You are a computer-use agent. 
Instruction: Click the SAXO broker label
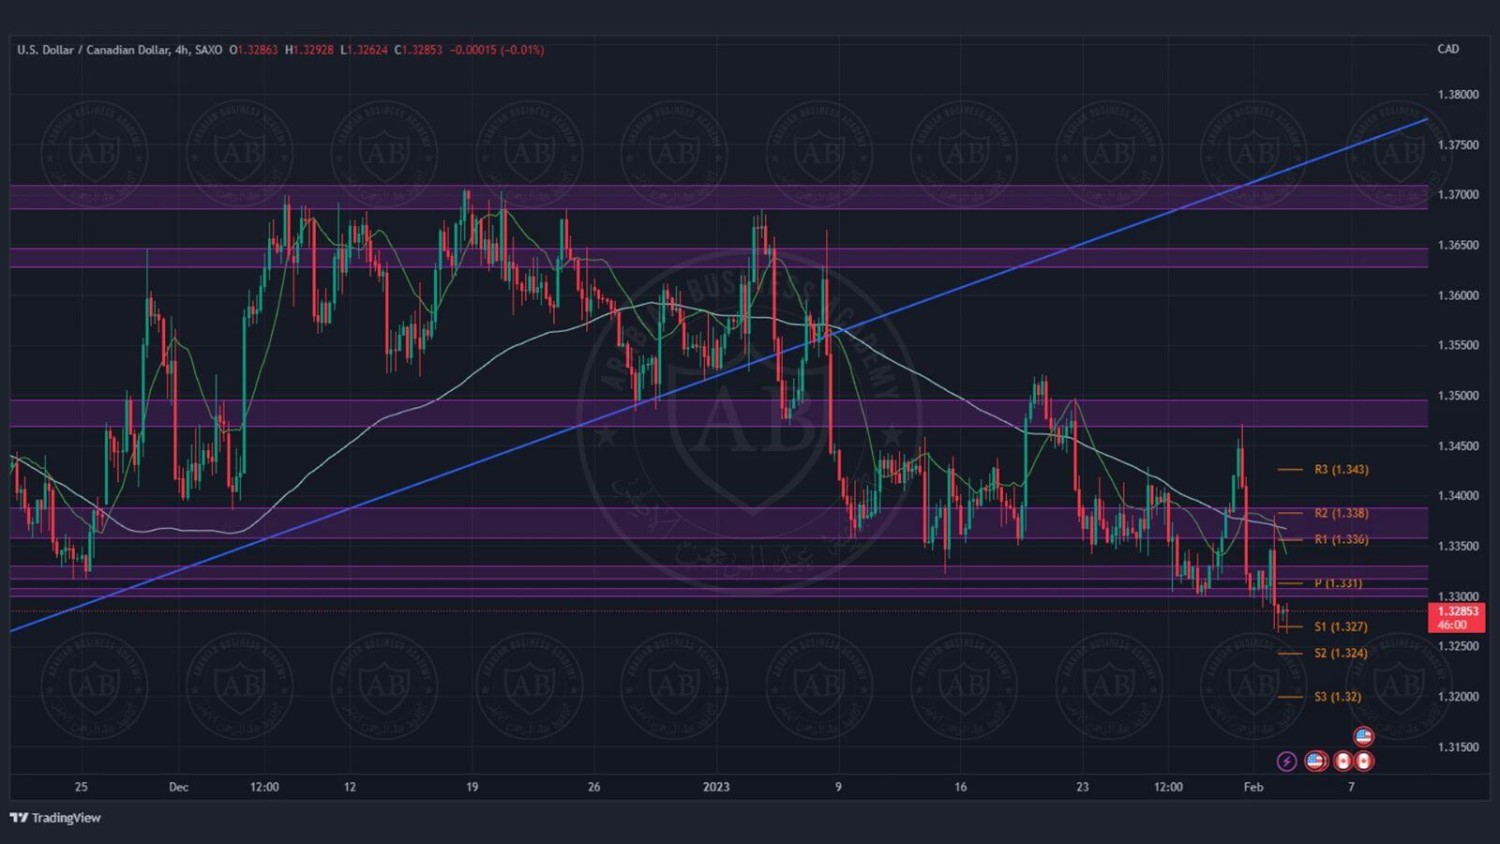tap(208, 50)
